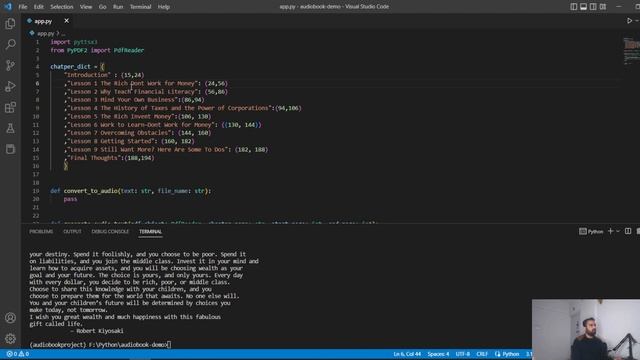Open the bottom activity bar view under Testing
The height and width of the screenshot is (360, 640).
10,149
